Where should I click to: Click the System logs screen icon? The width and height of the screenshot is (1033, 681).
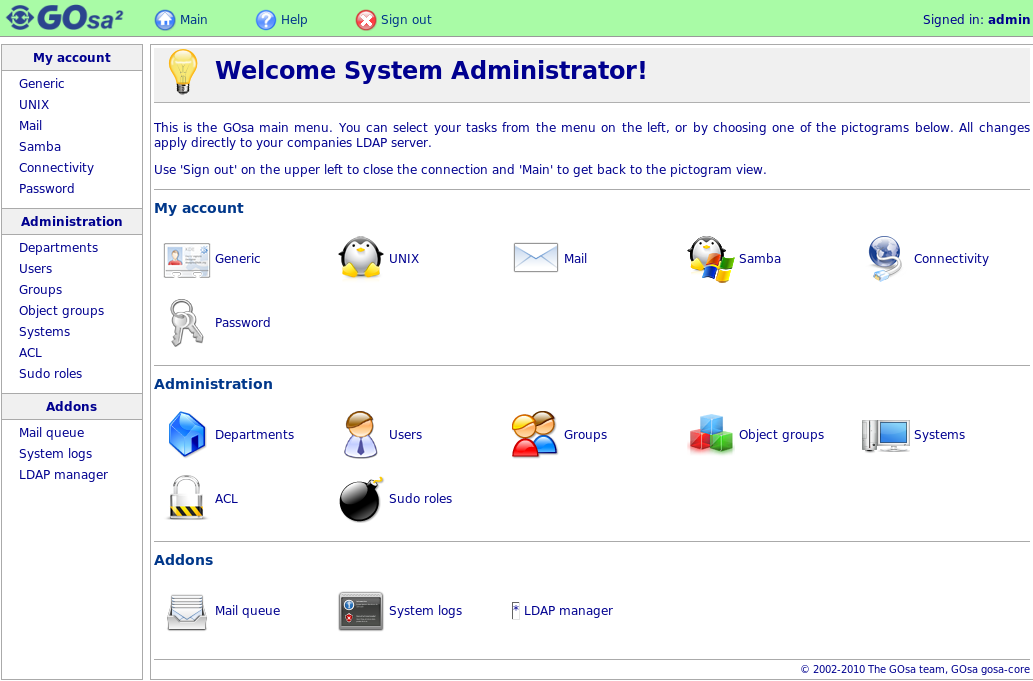tap(361, 611)
